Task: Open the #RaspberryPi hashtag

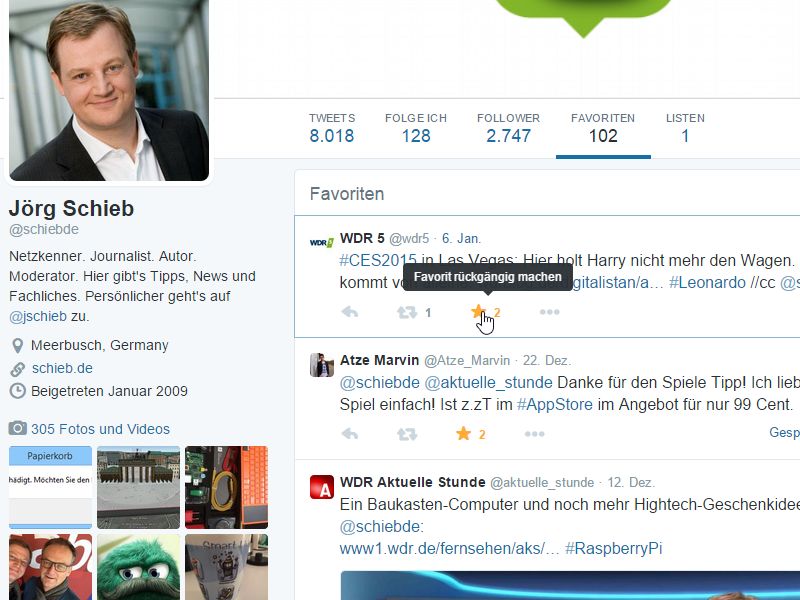Action: pyautogui.click(x=614, y=549)
